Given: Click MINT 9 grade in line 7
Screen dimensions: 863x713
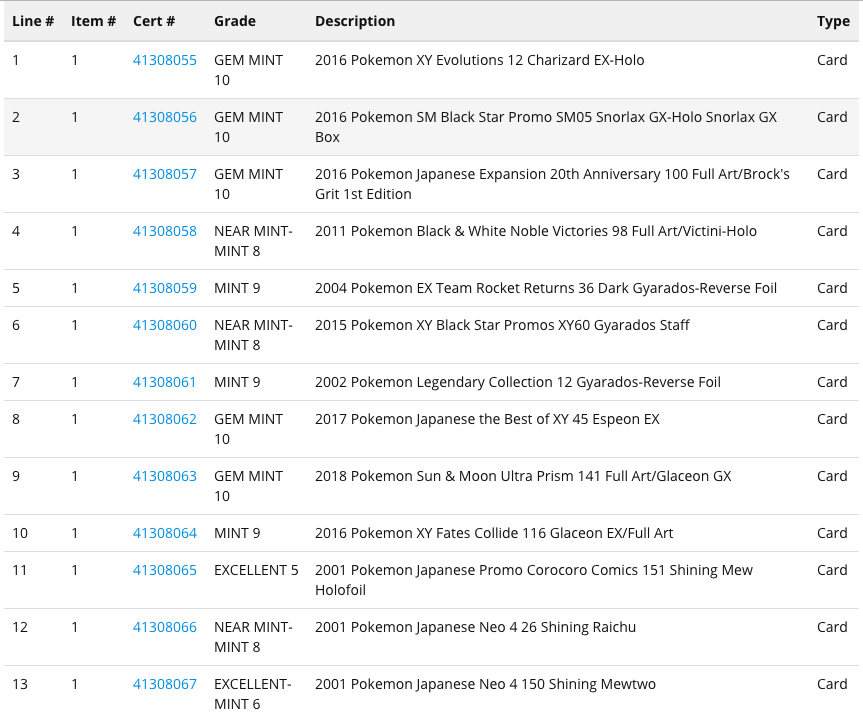Looking at the screenshot, I should pos(237,383).
